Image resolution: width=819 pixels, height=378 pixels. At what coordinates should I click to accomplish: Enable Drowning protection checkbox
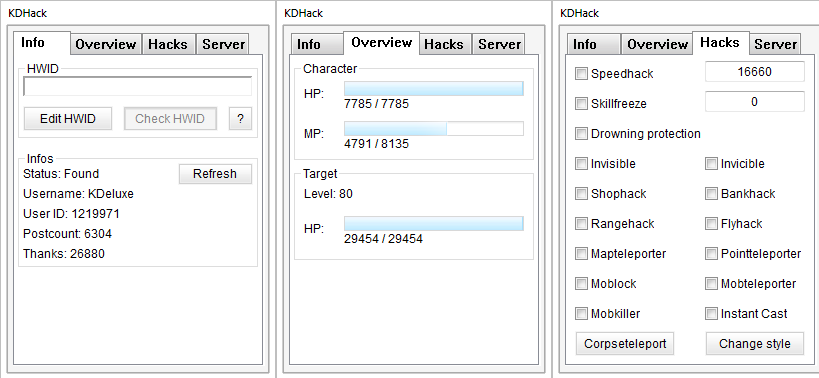pos(581,134)
